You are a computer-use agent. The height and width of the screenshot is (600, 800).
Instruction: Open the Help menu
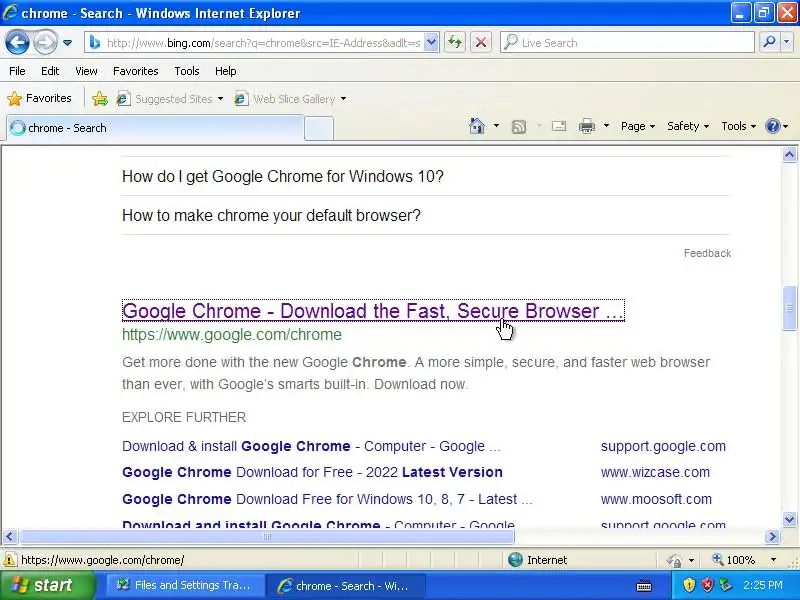pos(226,71)
